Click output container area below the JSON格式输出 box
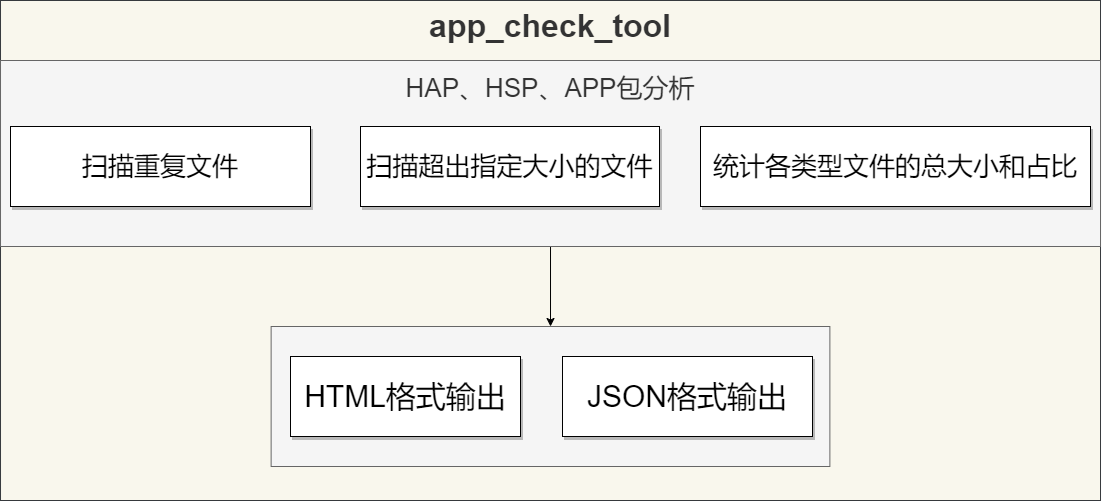 coord(687,451)
